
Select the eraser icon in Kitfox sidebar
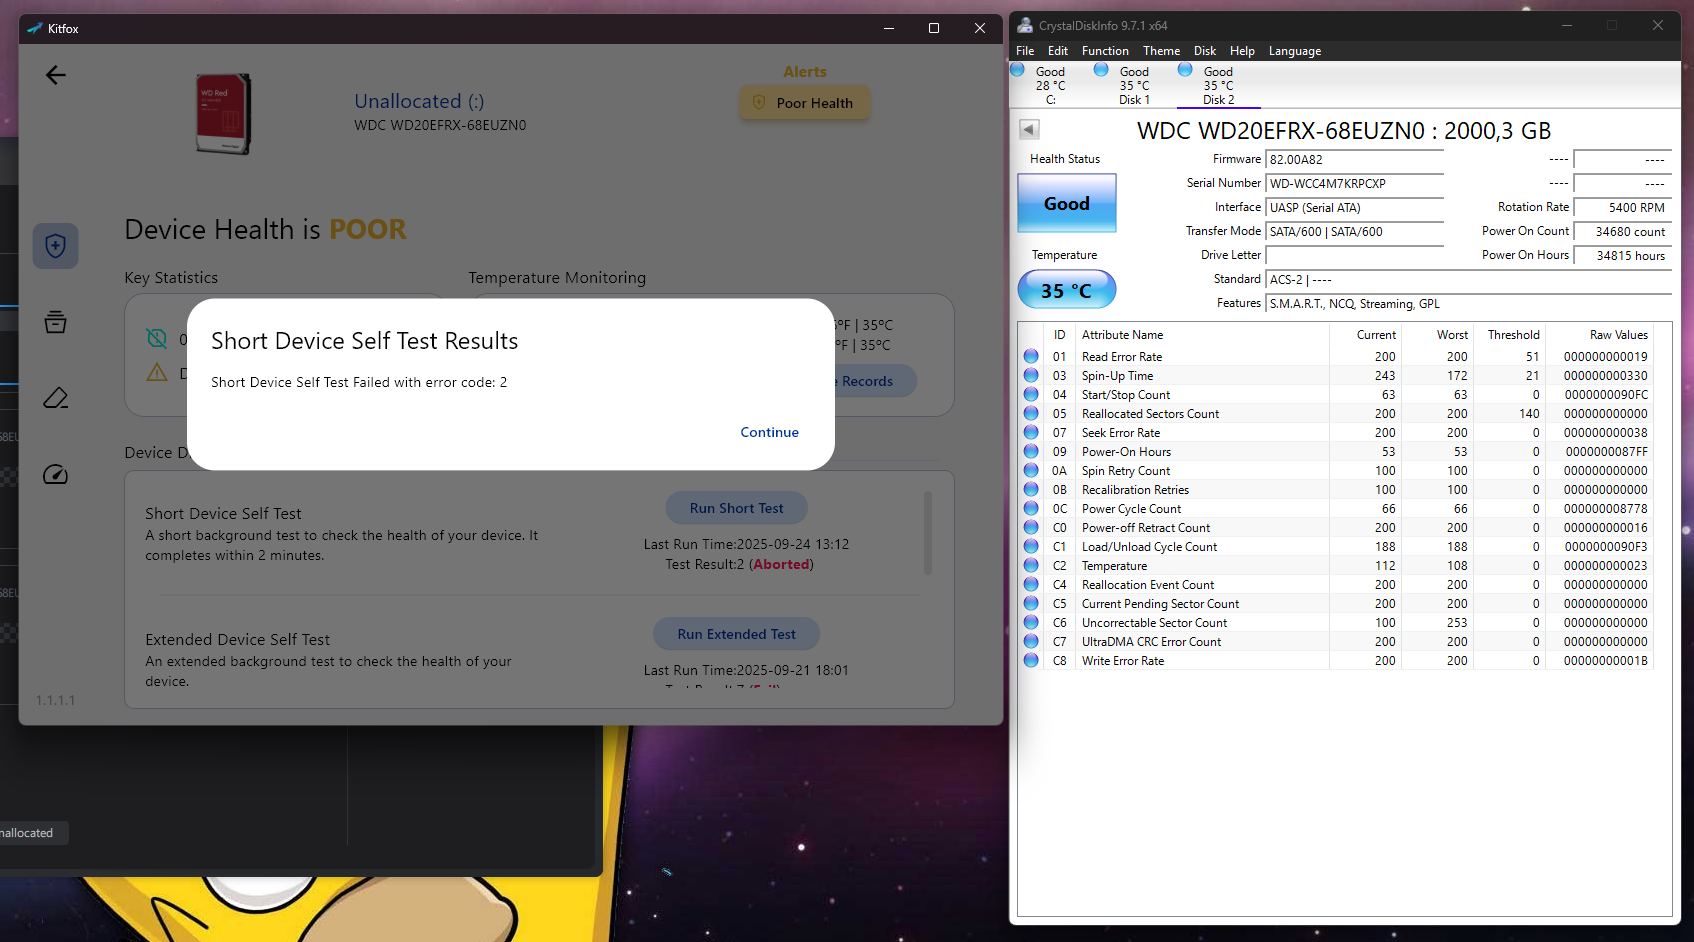[56, 398]
